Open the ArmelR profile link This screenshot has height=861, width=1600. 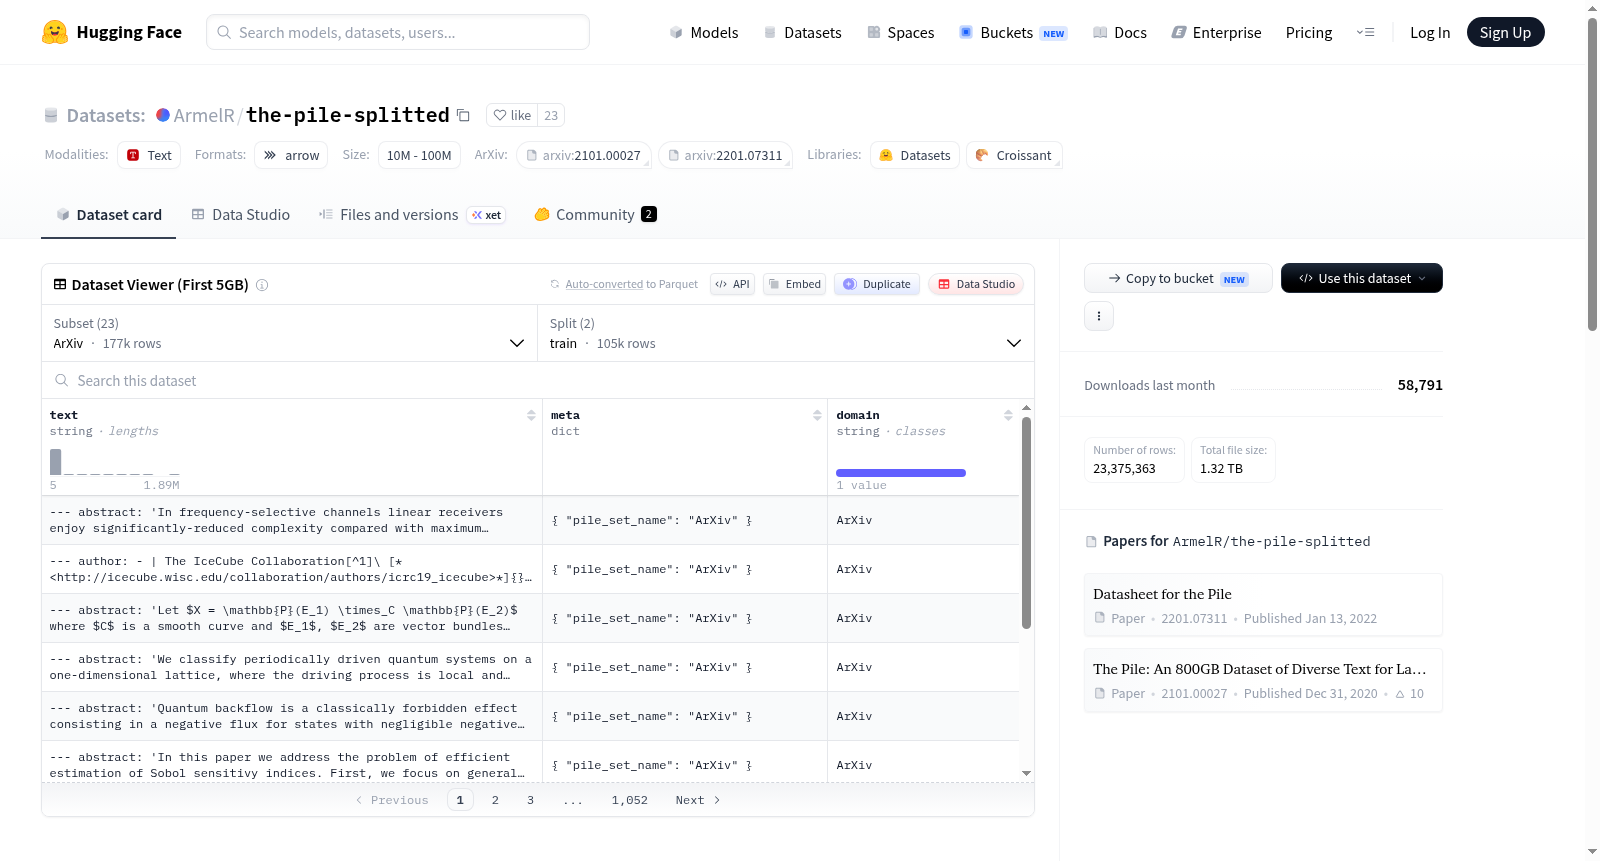click(204, 115)
